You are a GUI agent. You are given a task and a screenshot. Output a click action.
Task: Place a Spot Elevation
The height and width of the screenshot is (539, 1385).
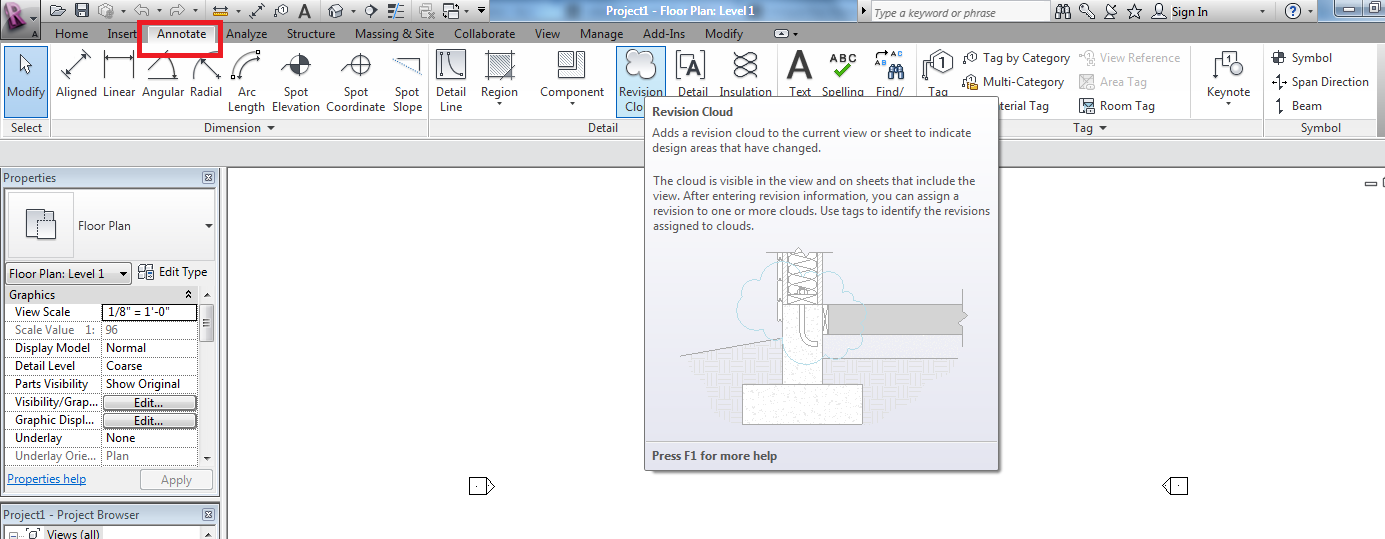coord(296,82)
